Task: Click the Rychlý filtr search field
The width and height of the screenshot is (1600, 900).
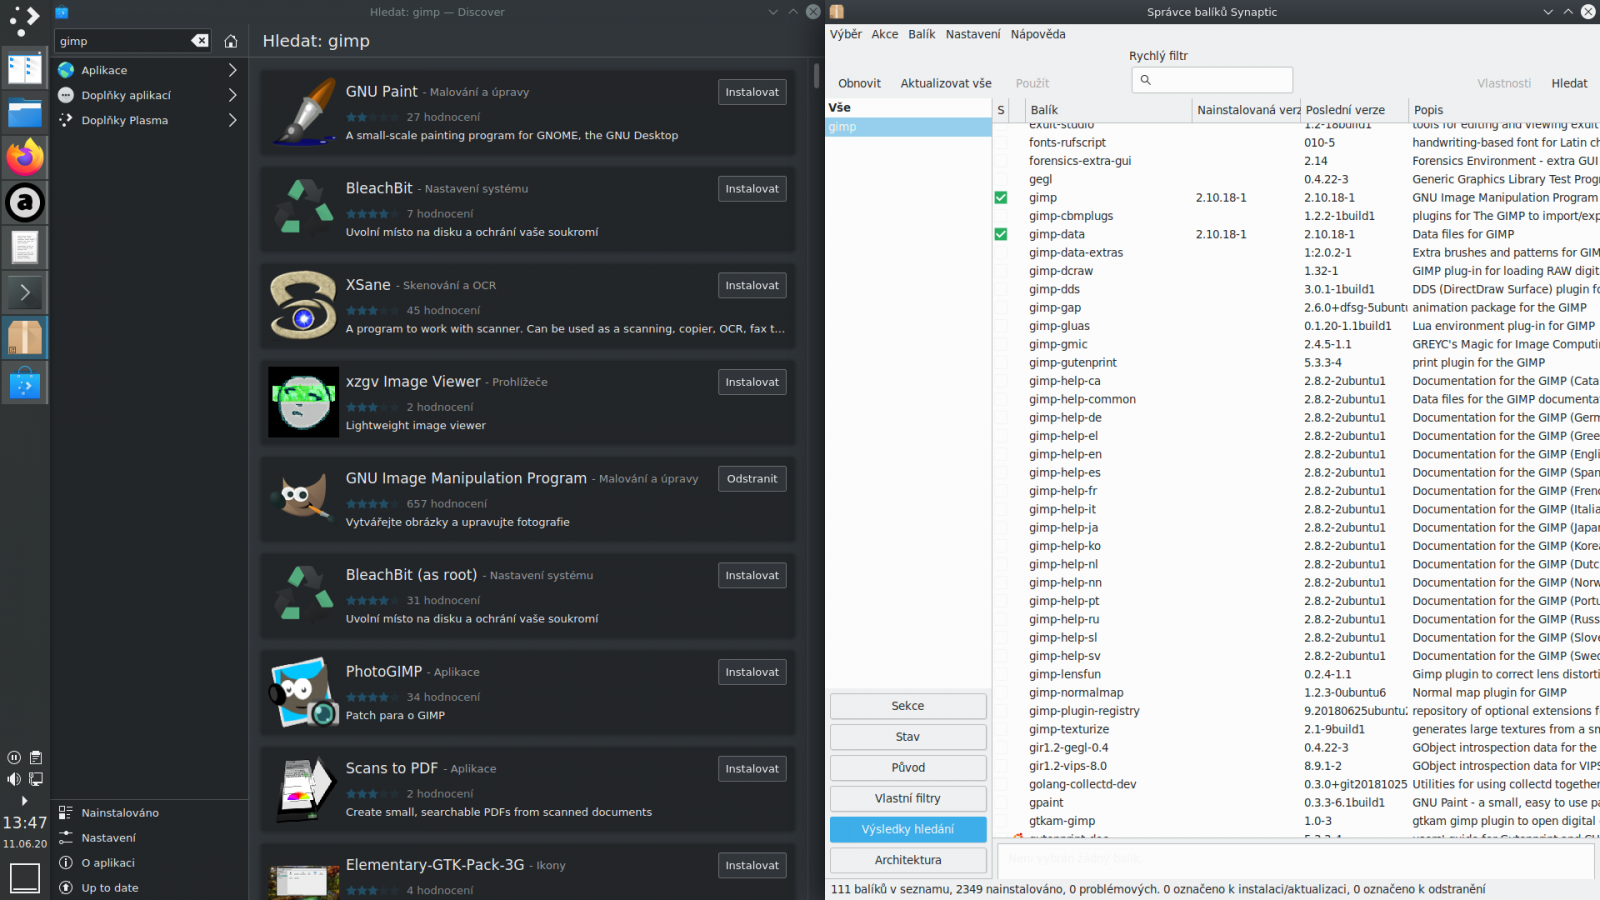Action: coord(1212,79)
